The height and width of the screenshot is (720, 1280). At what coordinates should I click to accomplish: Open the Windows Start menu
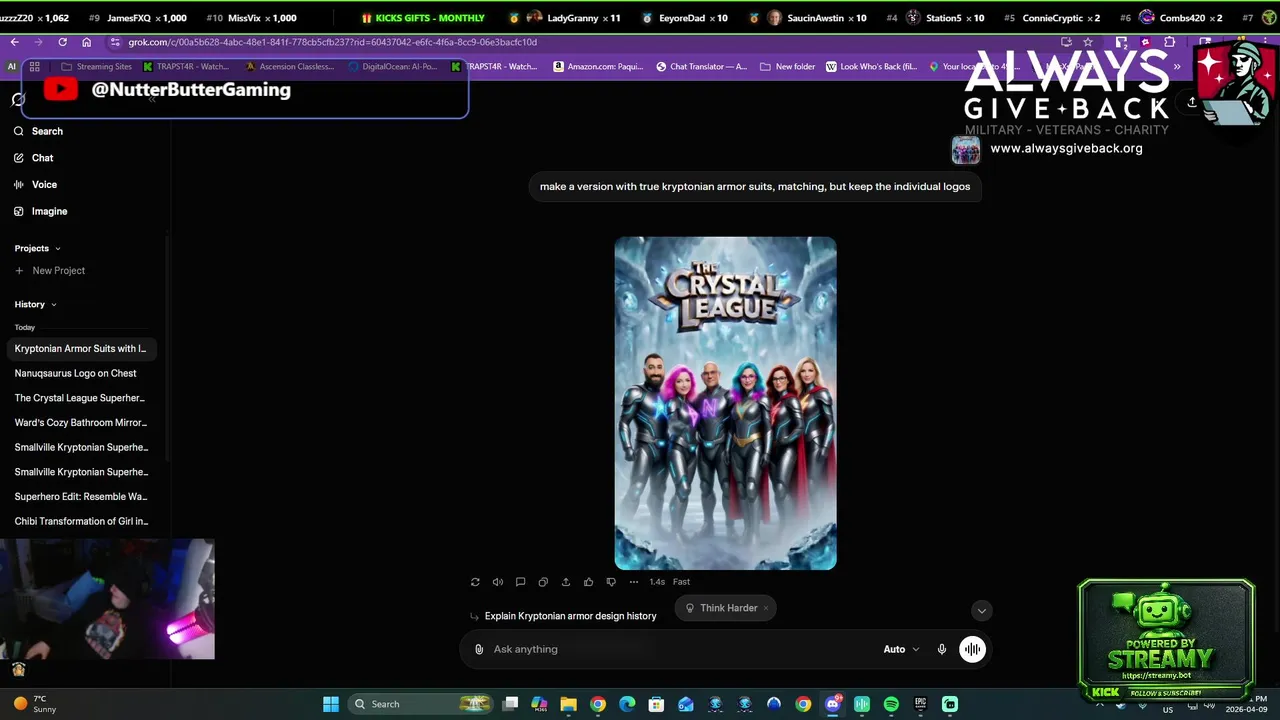(x=331, y=704)
